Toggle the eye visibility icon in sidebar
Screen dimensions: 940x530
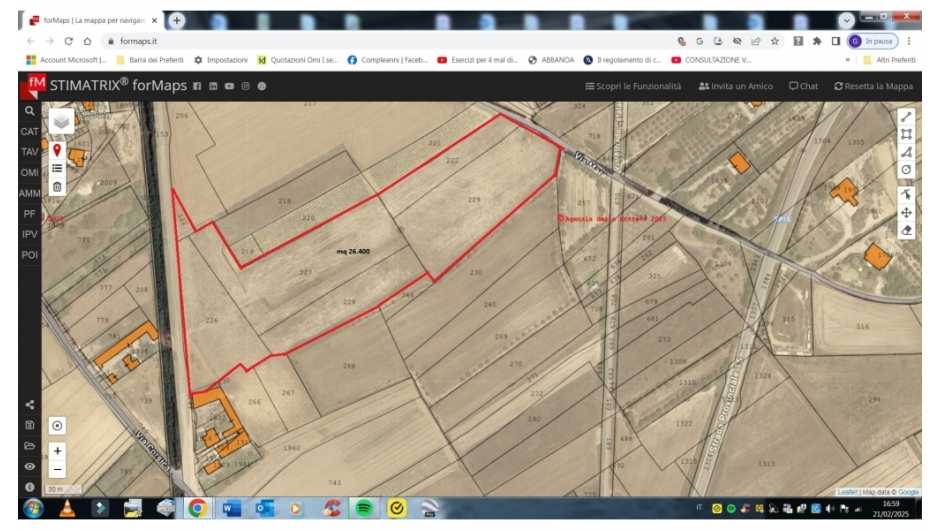click(29, 466)
